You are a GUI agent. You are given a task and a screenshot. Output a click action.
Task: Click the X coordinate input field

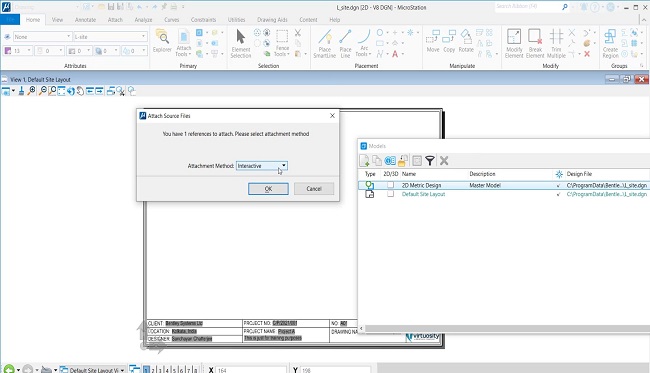(251, 370)
